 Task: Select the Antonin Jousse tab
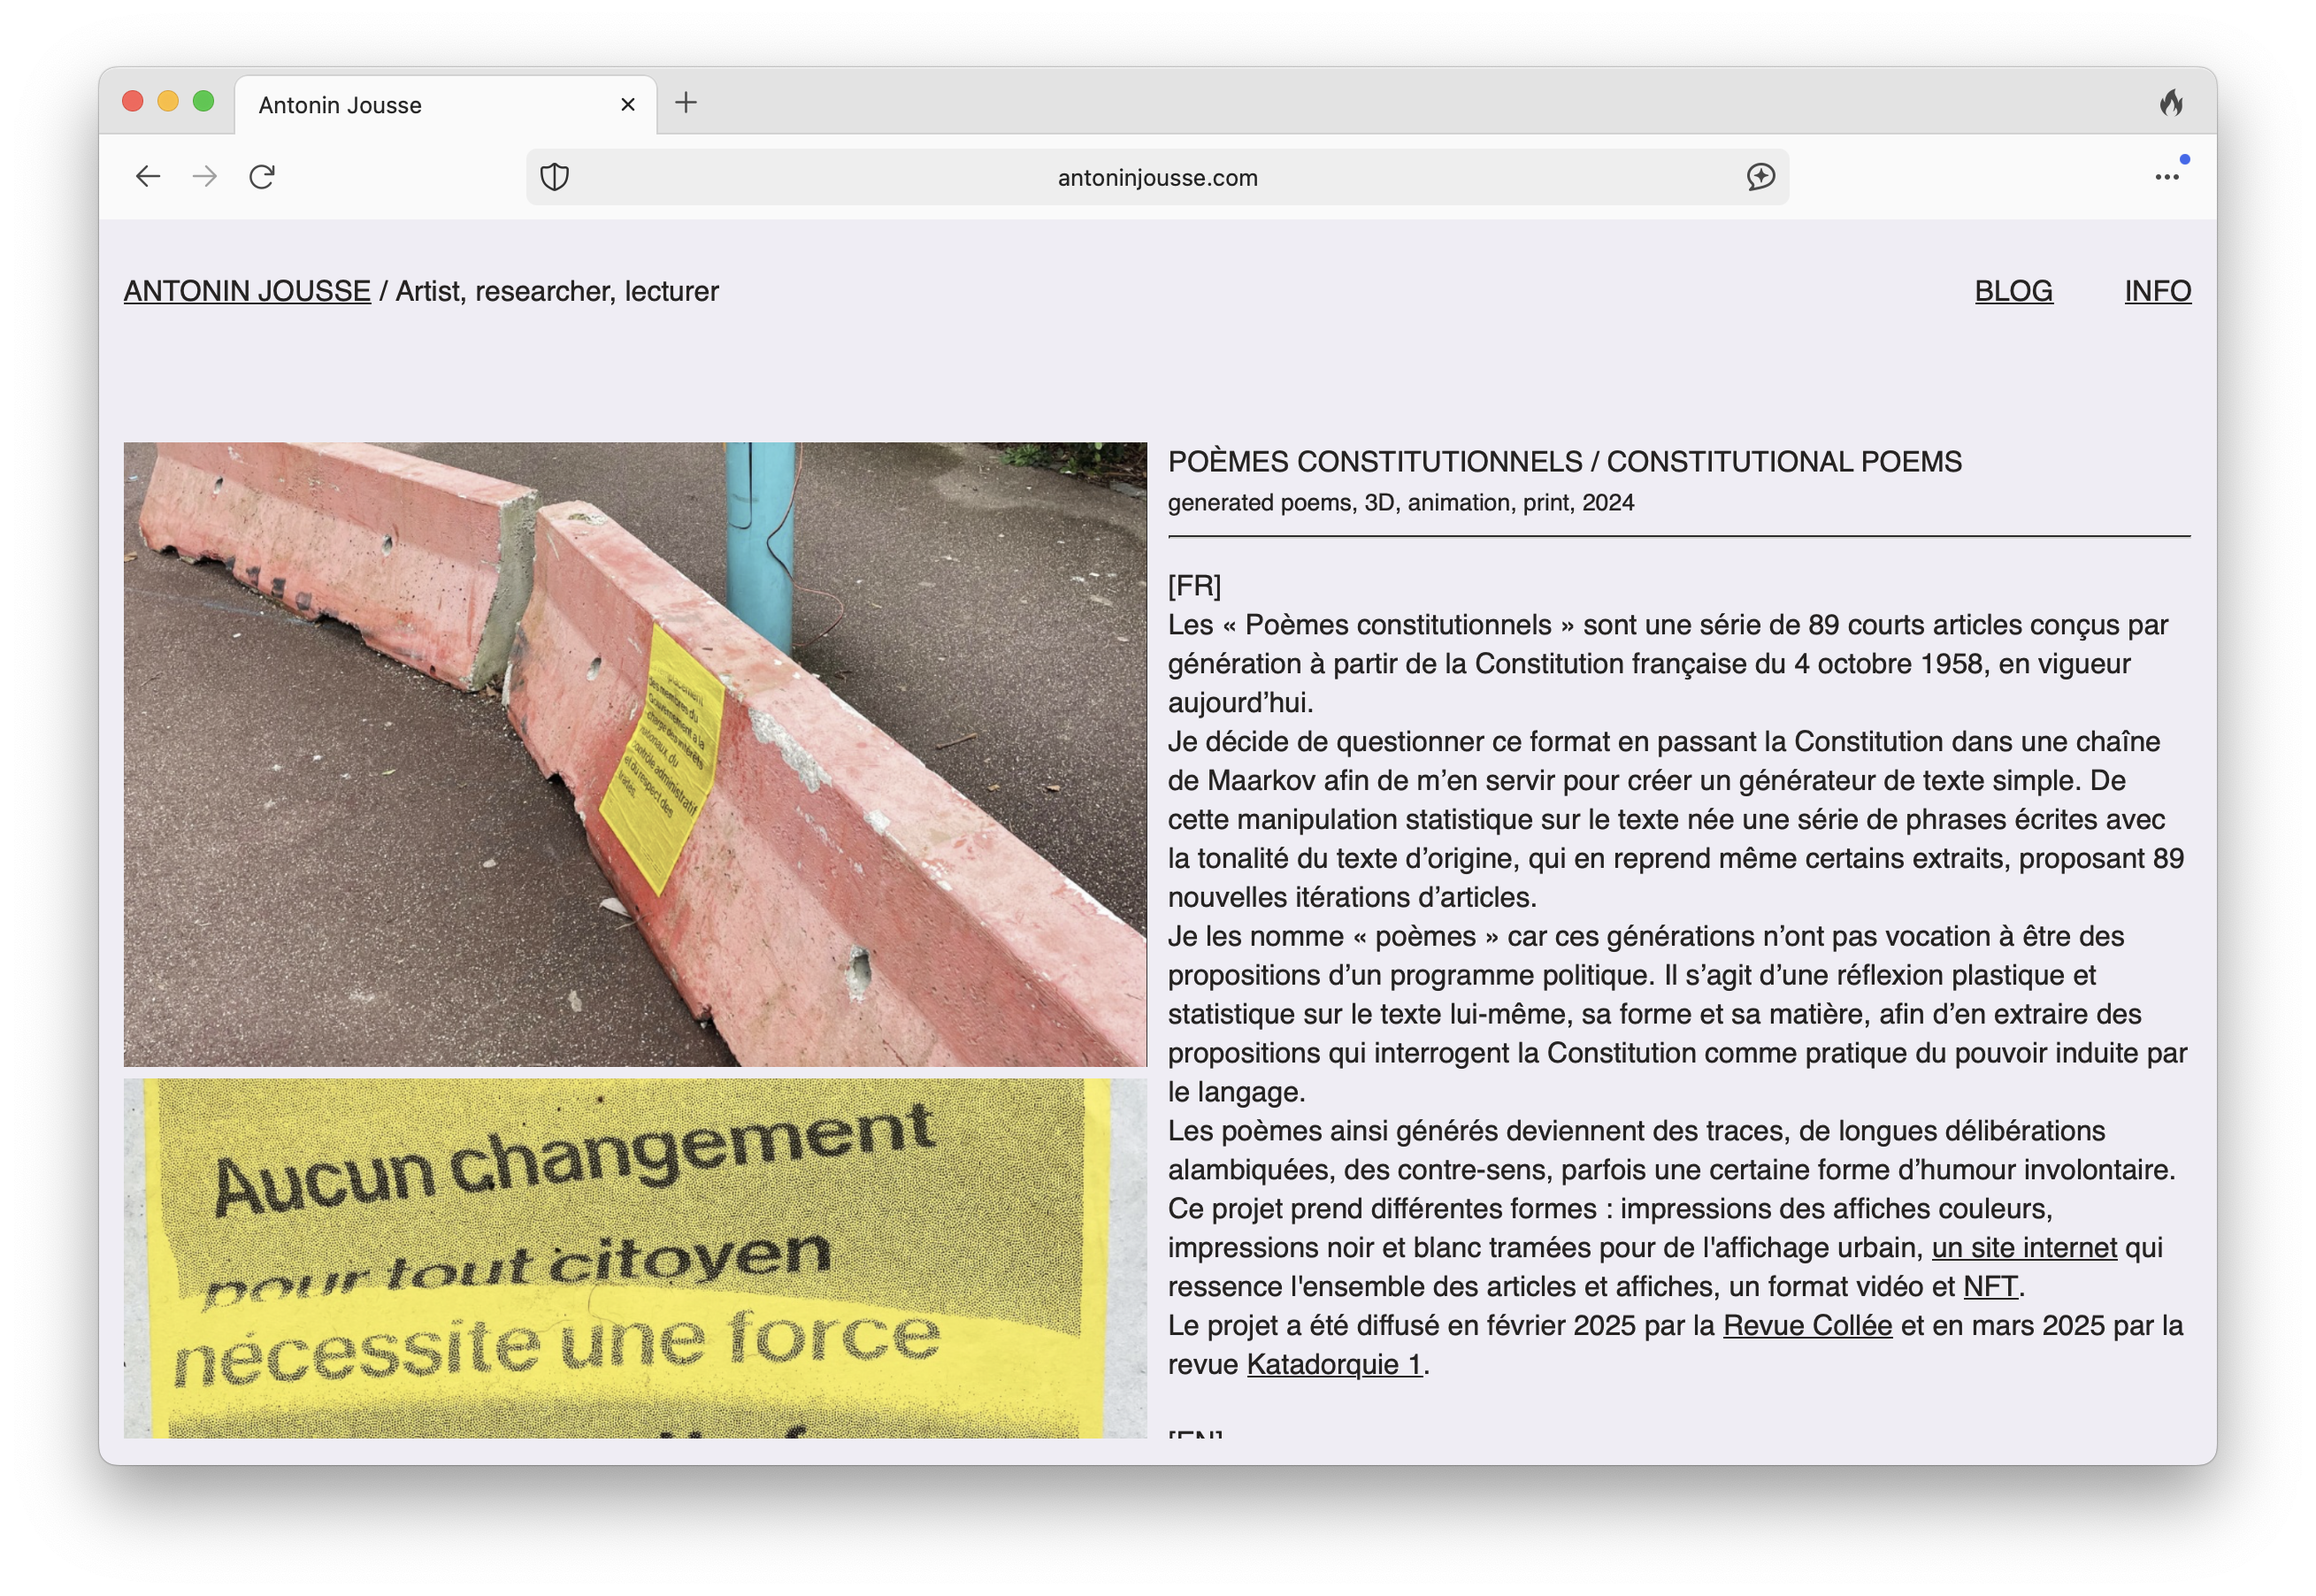click(x=400, y=105)
